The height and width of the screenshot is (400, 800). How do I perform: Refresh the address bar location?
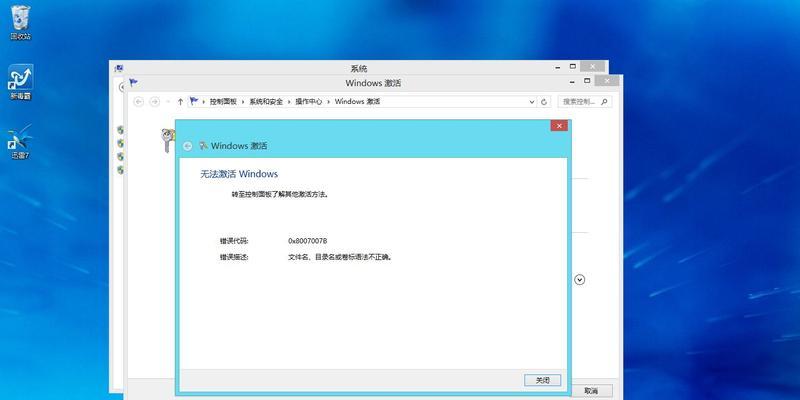pos(544,102)
